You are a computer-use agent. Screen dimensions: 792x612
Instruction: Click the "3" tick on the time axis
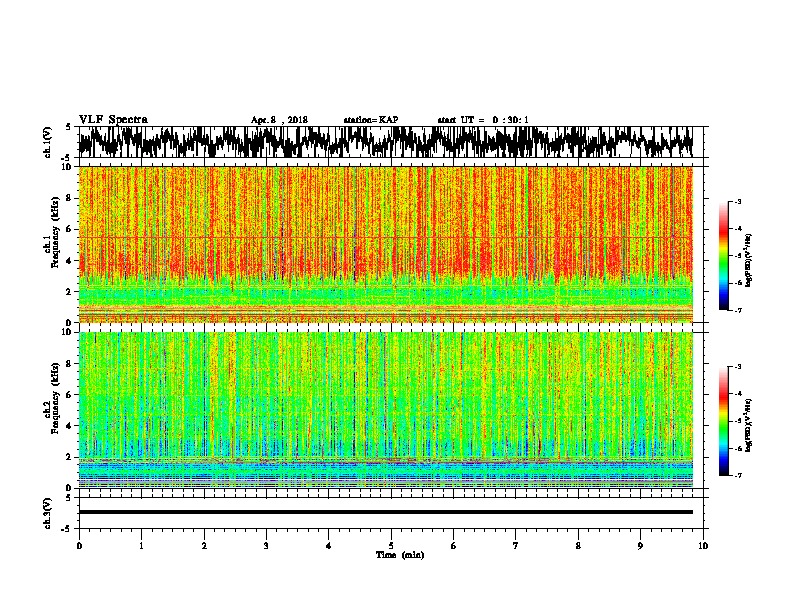(266, 546)
